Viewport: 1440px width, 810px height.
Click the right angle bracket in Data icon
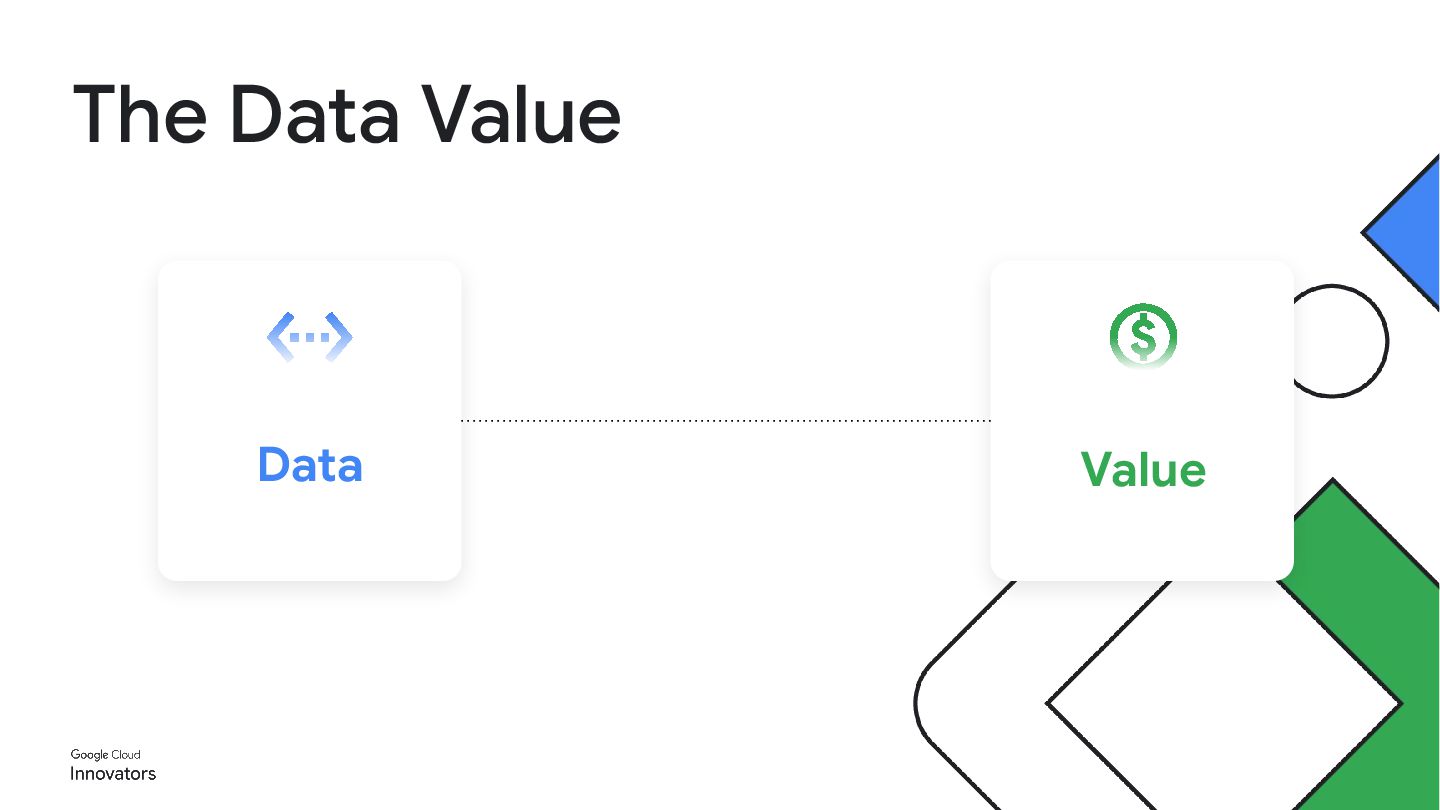pyautogui.click(x=340, y=337)
